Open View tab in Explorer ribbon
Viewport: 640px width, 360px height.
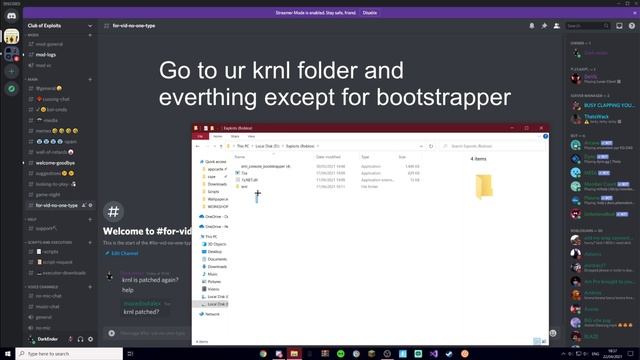point(251,136)
